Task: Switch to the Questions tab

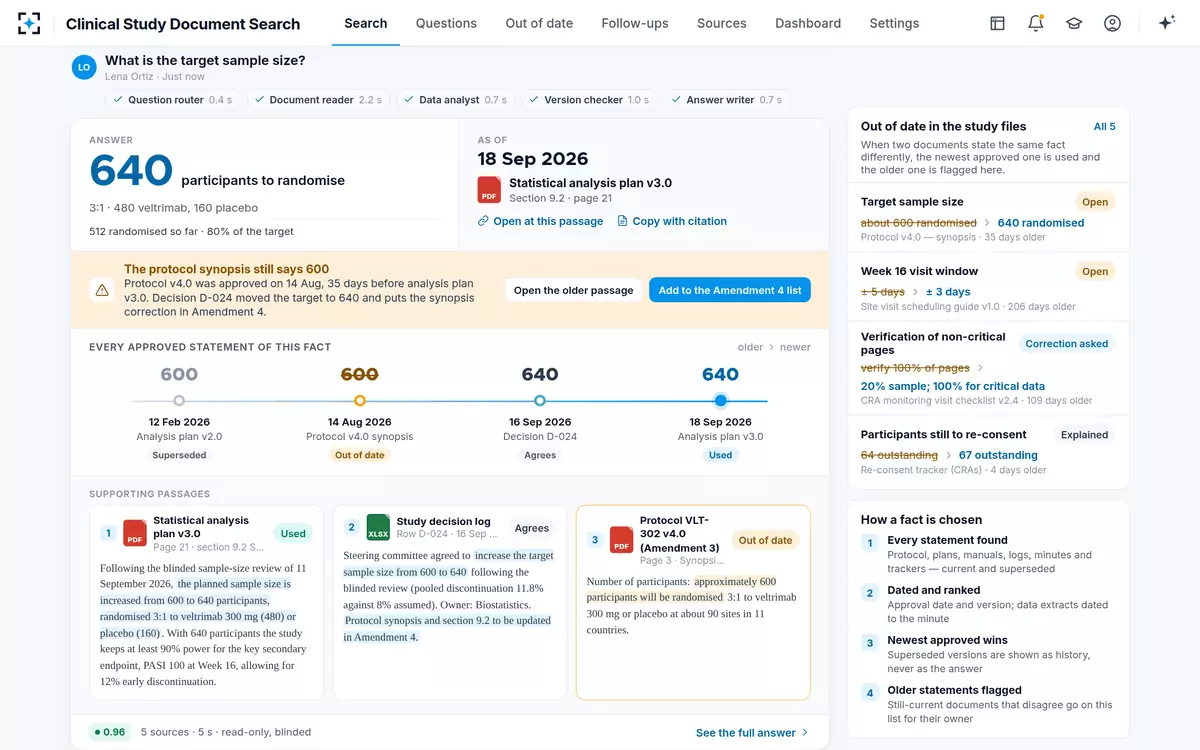Action: pos(446,23)
